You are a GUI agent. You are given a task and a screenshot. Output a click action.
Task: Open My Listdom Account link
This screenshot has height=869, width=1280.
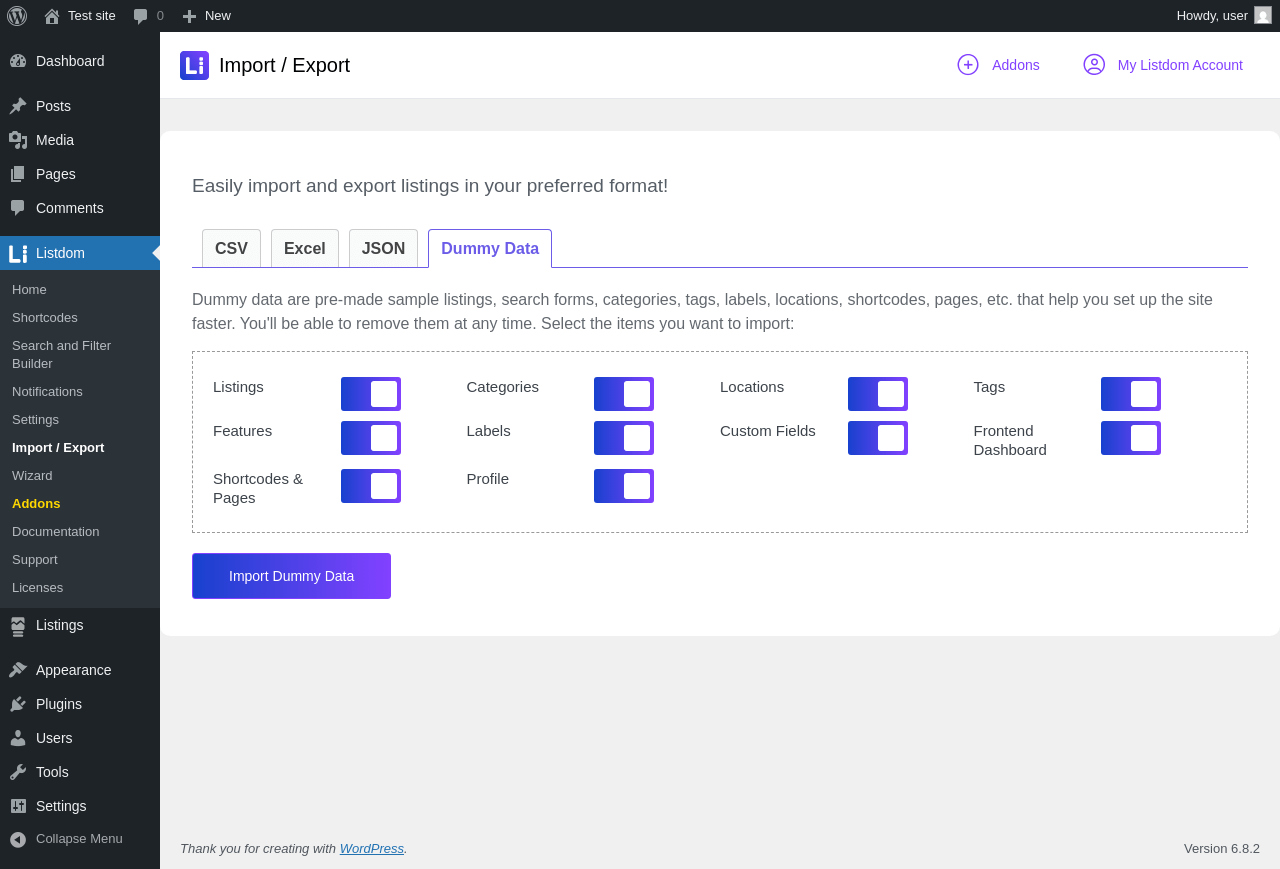pos(1180,65)
